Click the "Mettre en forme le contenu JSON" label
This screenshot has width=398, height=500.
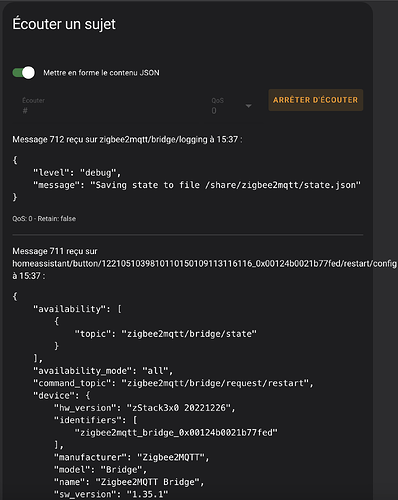point(101,73)
